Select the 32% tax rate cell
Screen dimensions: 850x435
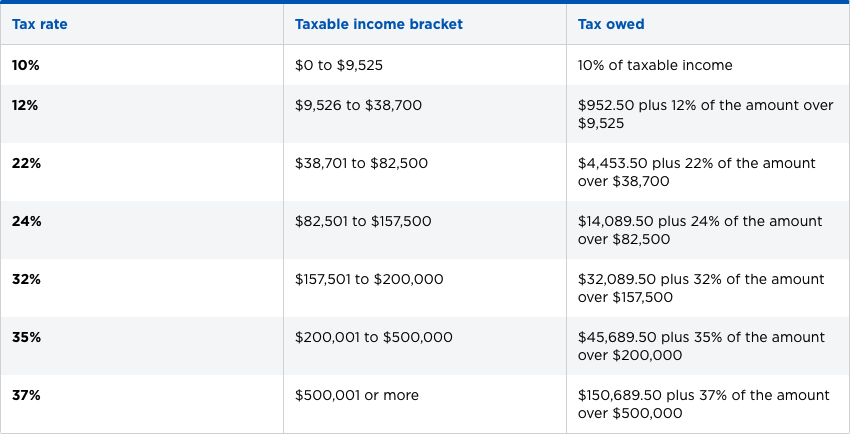tap(26, 279)
